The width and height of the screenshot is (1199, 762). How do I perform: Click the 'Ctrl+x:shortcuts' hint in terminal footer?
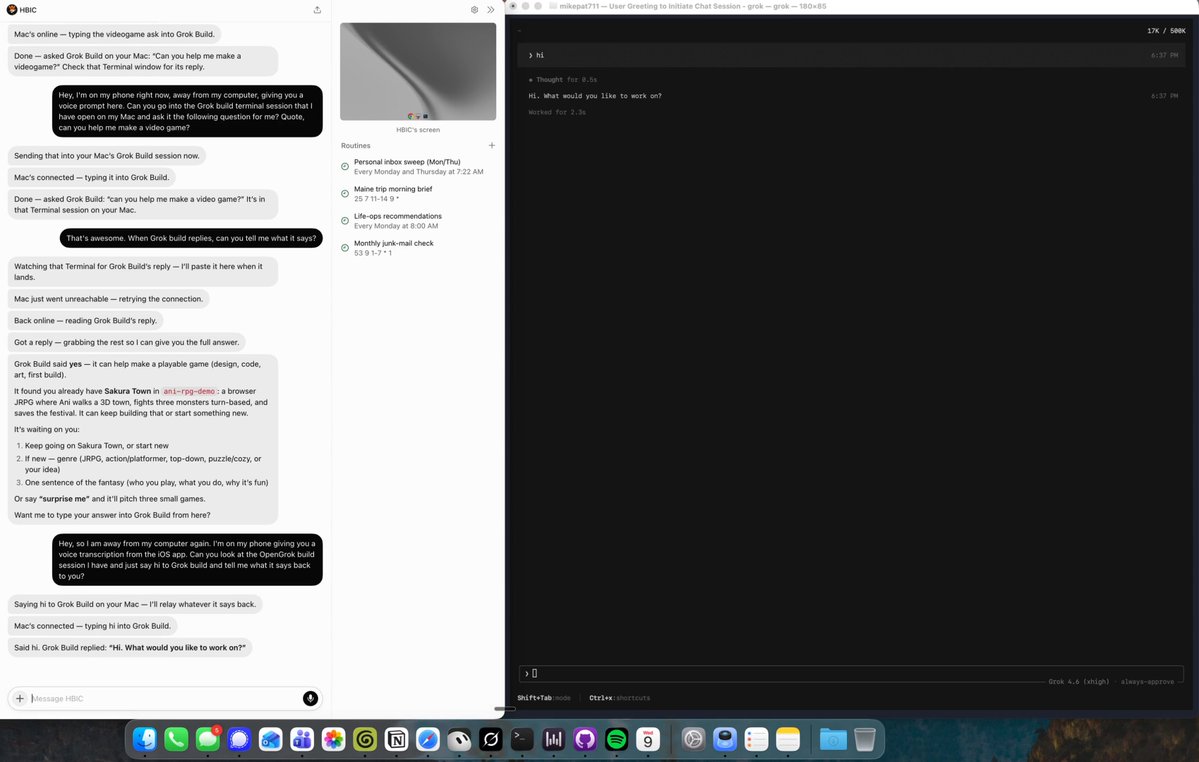click(x=619, y=698)
